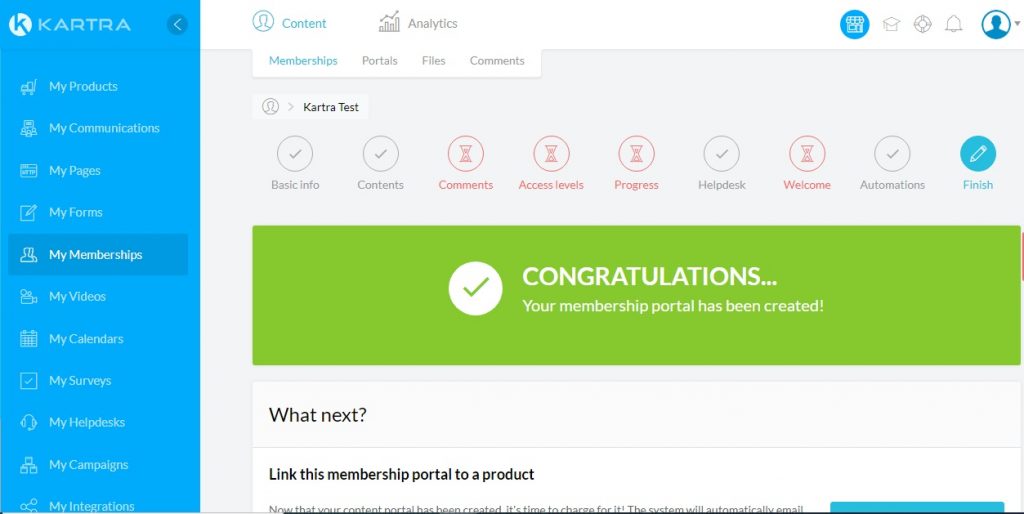
Task: Switch to the Portals tab
Action: 379,61
